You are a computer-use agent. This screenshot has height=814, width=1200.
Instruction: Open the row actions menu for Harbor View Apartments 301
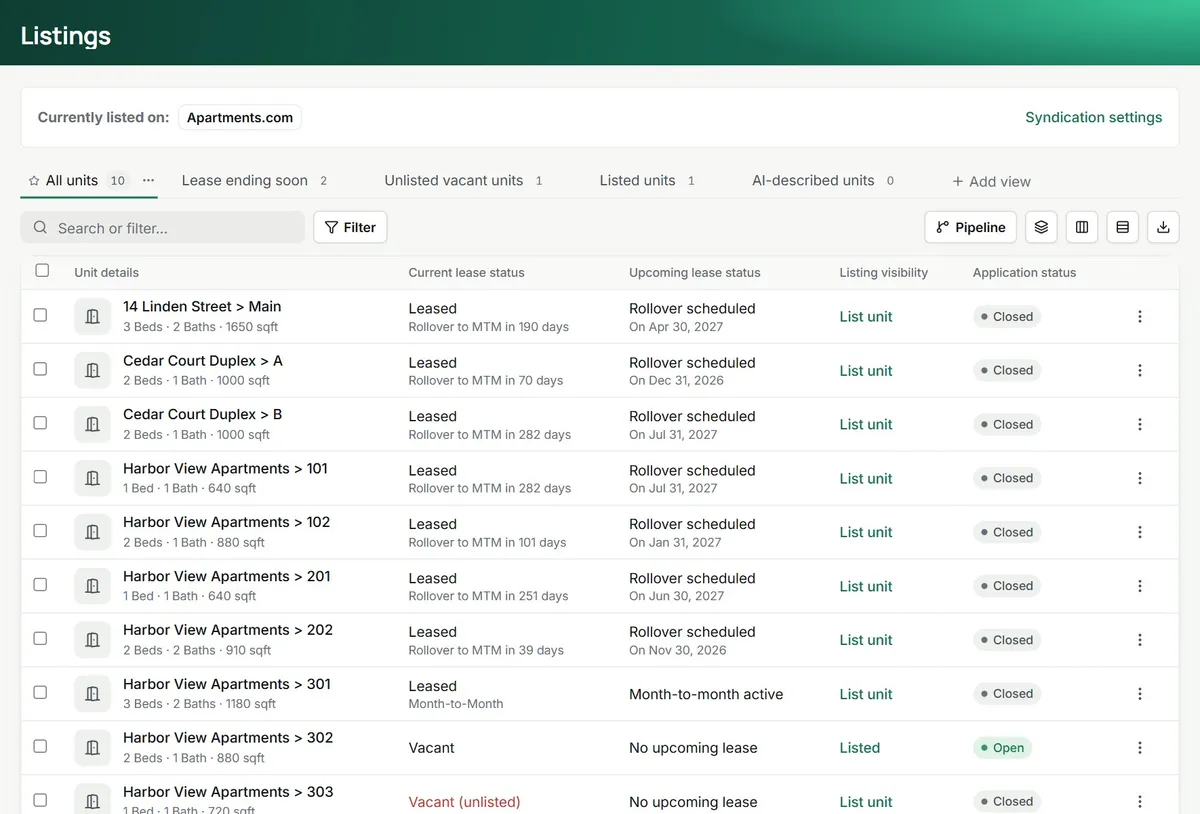pos(1140,694)
